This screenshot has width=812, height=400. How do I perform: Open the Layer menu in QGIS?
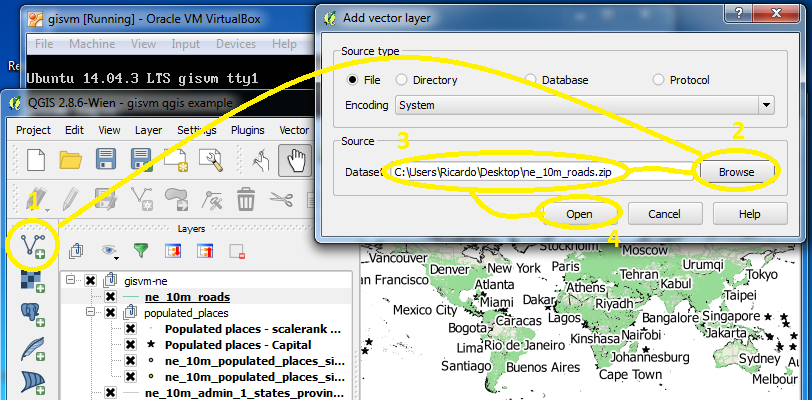[x=149, y=130]
